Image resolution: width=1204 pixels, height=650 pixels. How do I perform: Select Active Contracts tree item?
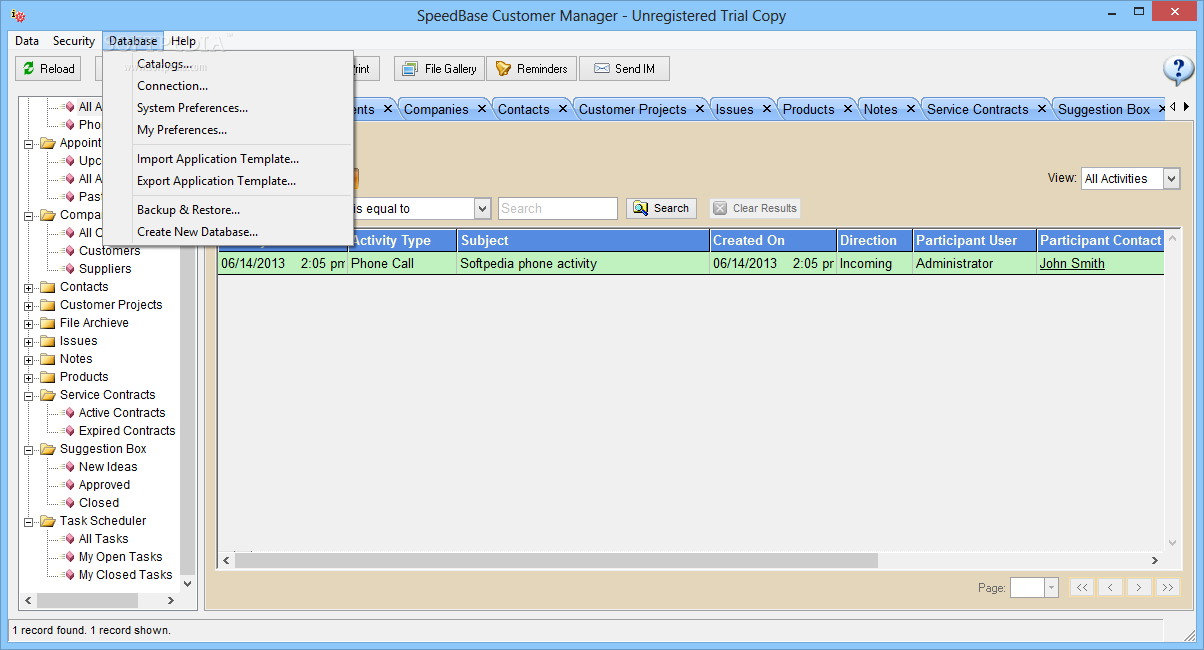click(122, 413)
